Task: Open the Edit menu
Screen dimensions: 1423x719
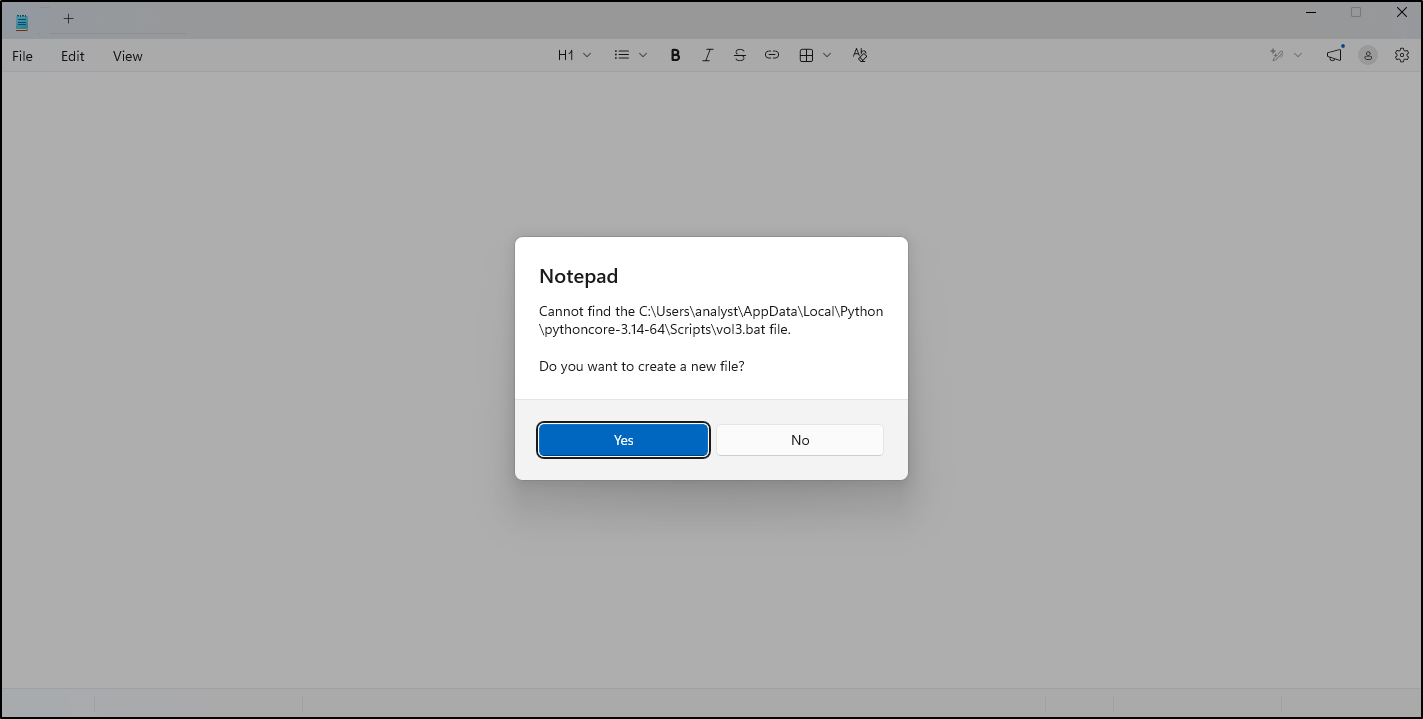Action: coord(73,56)
